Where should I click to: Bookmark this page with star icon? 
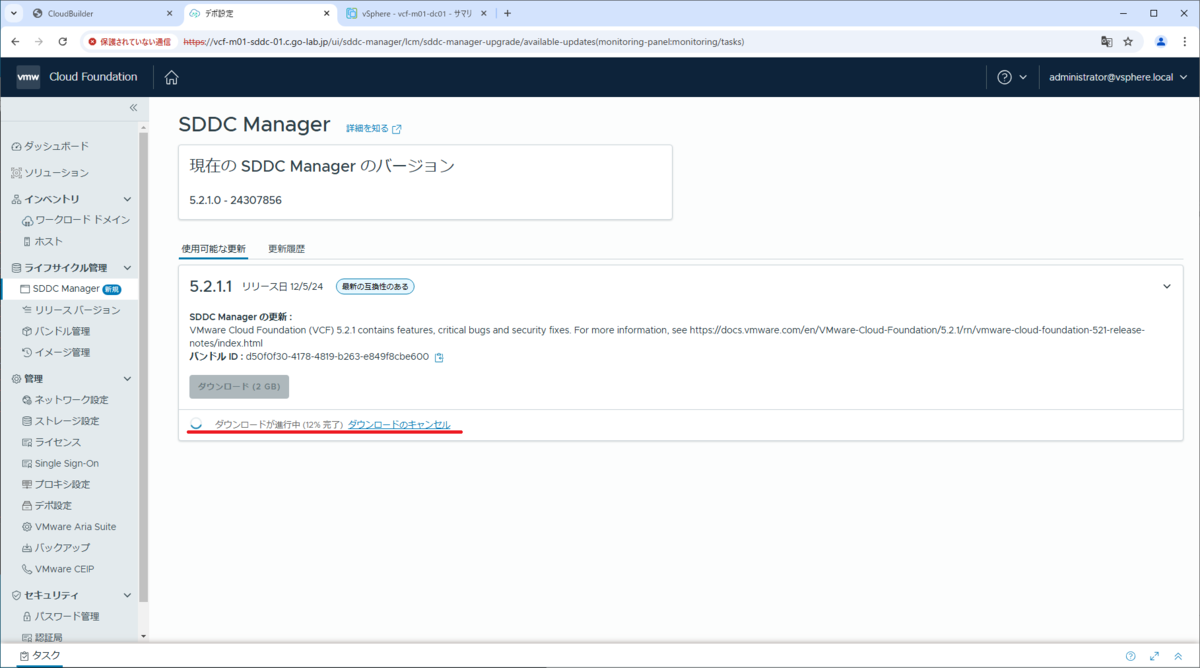[x=1128, y=42]
